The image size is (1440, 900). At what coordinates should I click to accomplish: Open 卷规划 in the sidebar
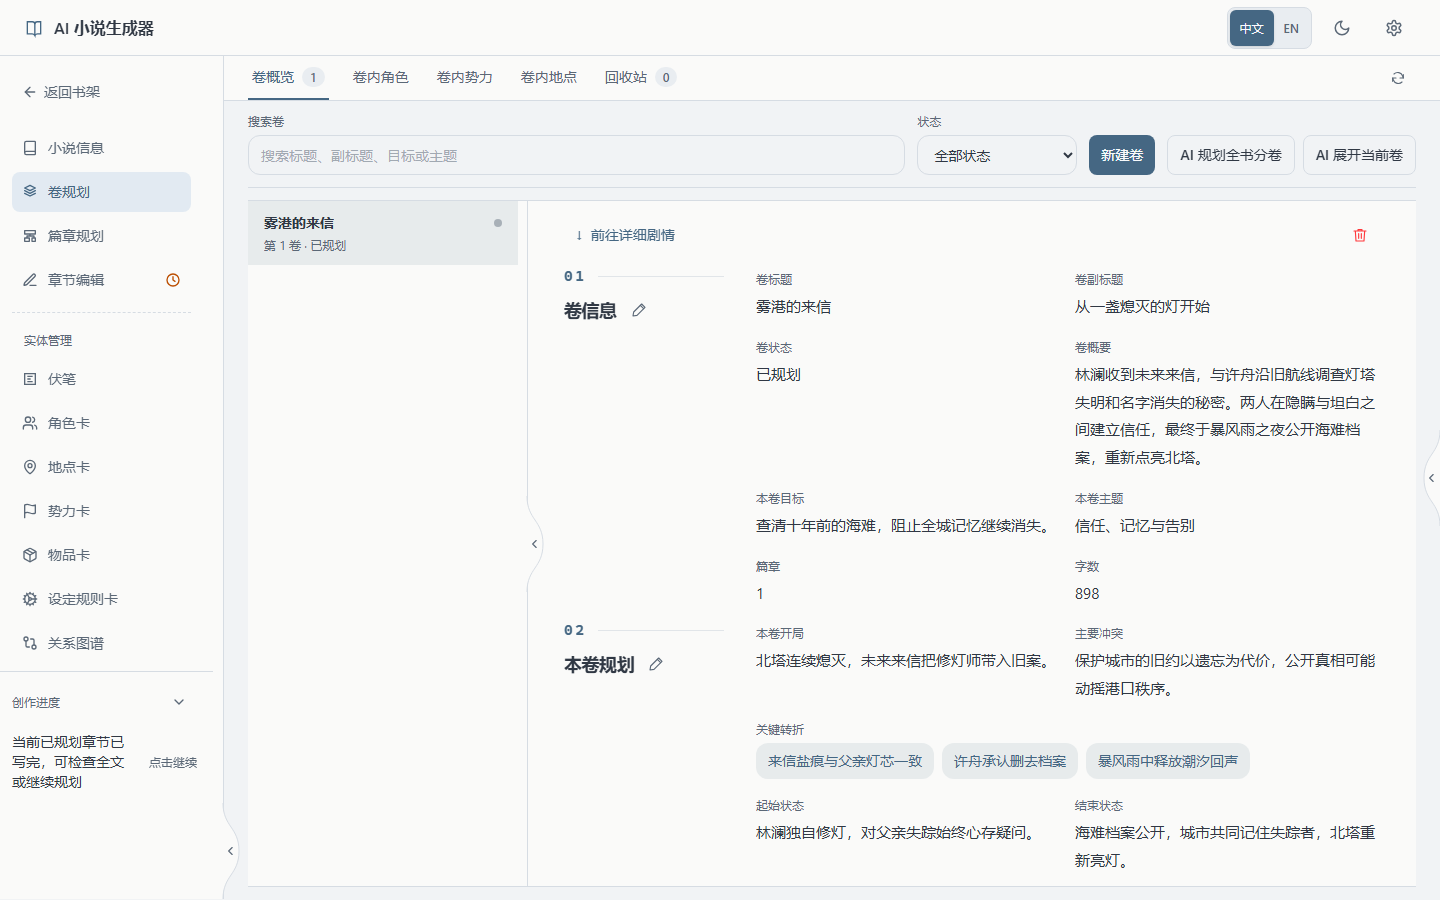[101, 192]
